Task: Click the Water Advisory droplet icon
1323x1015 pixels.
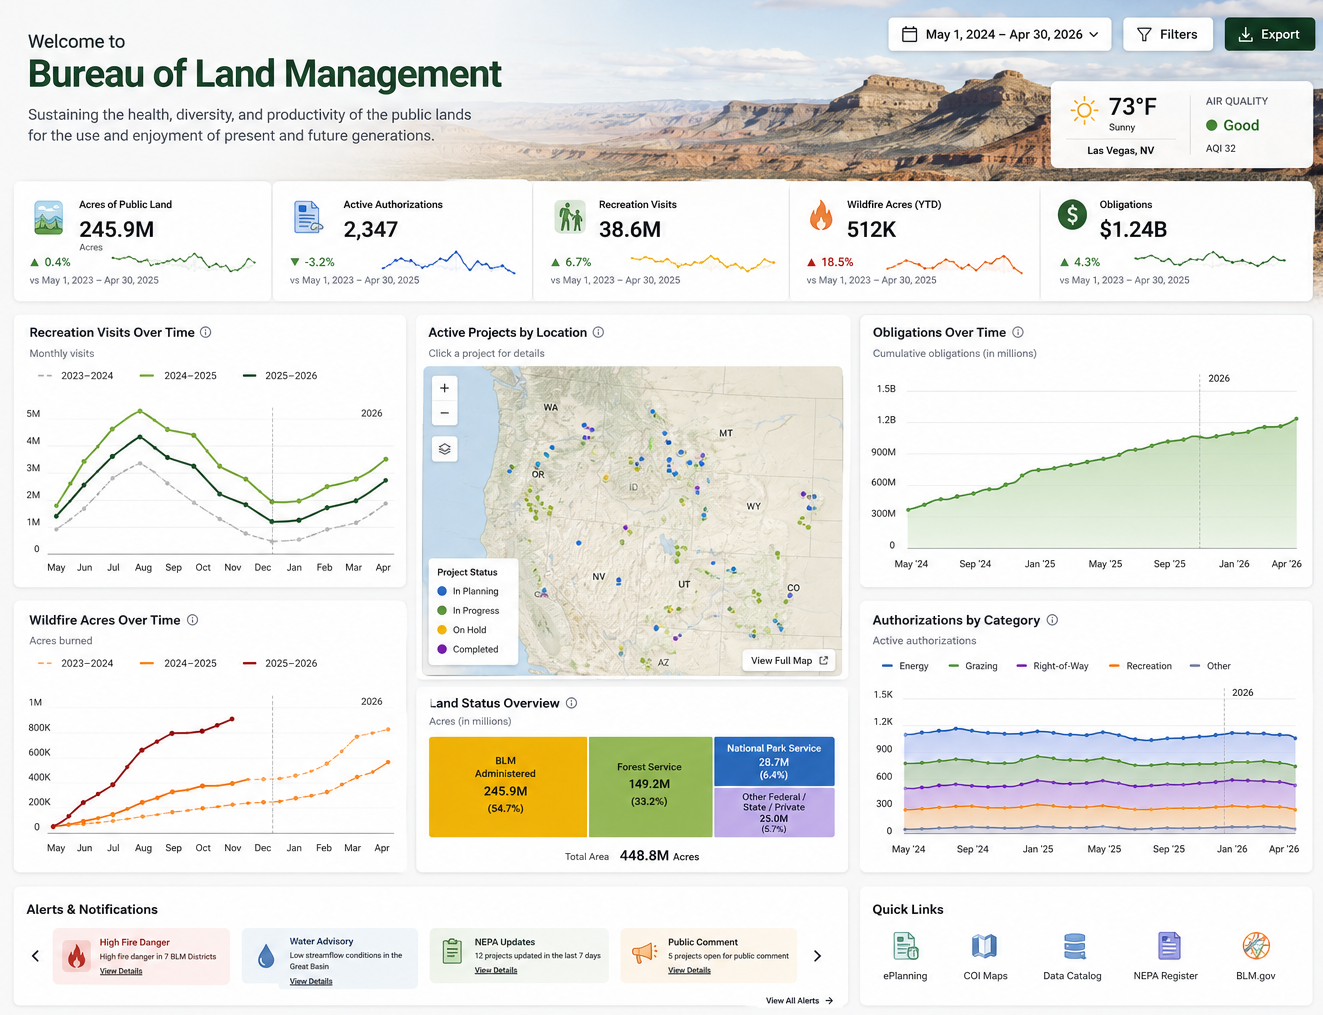Action: [x=266, y=956]
